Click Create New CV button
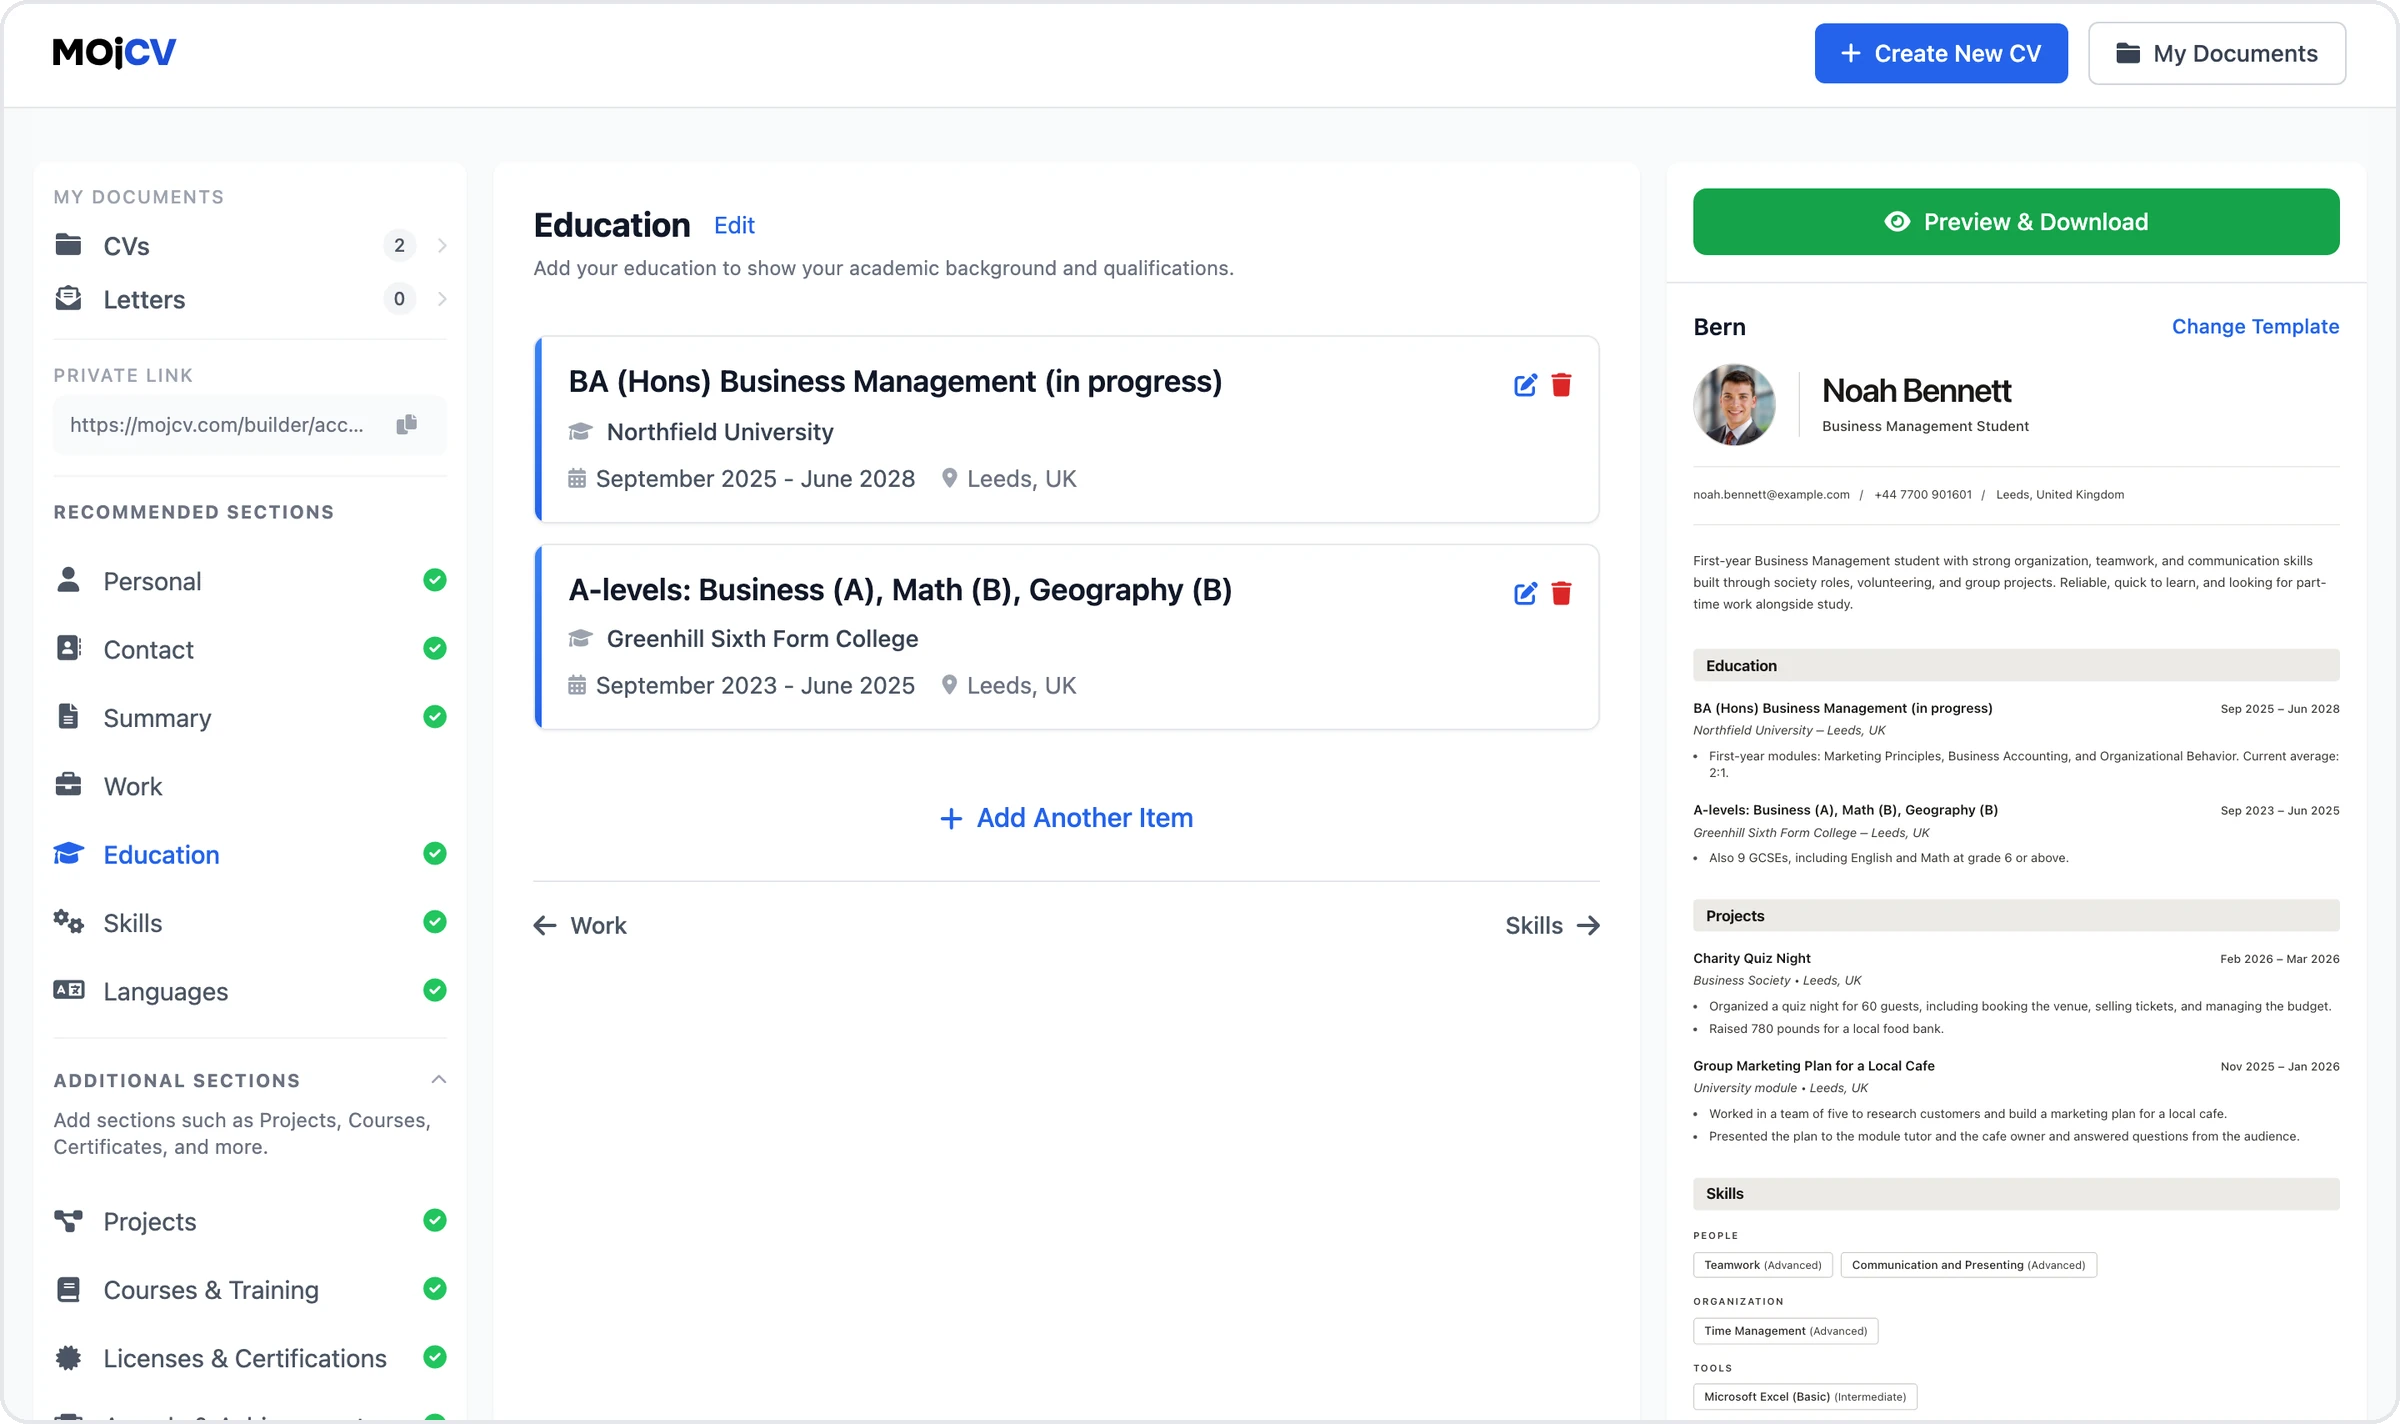This screenshot has width=2400, height=1424. click(x=1941, y=53)
